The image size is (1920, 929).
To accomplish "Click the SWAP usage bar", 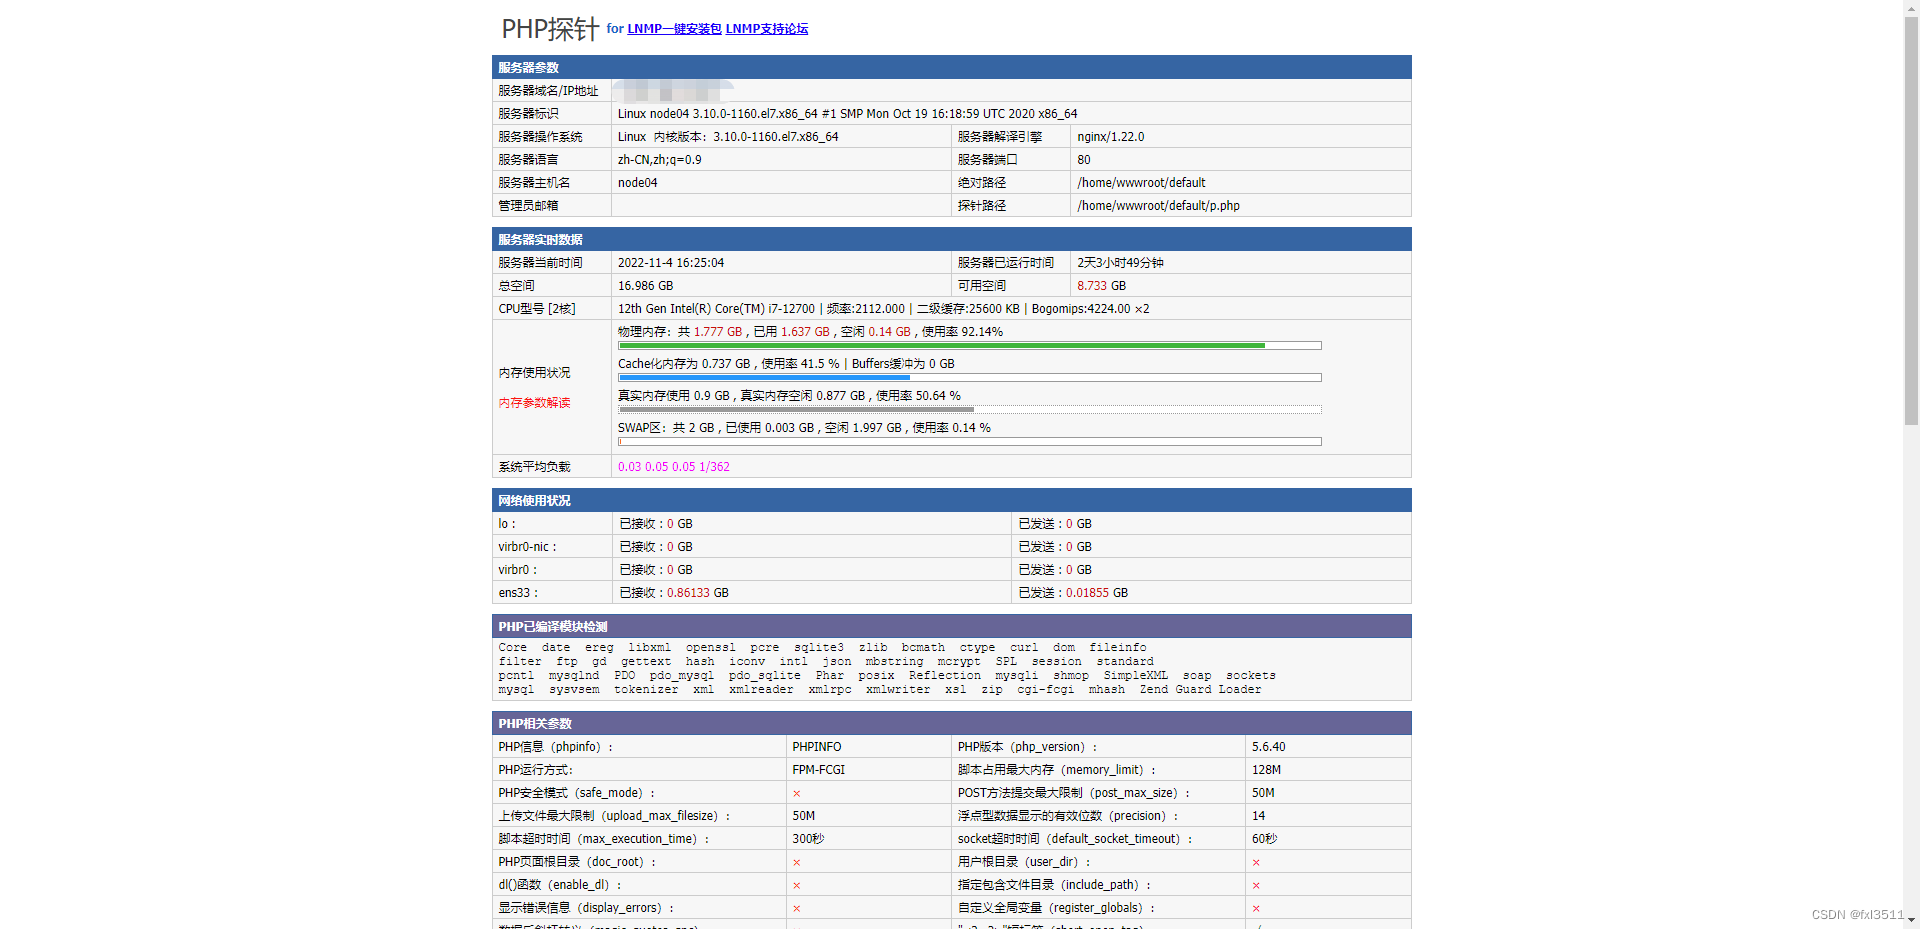I will pyautogui.click(x=969, y=442).
